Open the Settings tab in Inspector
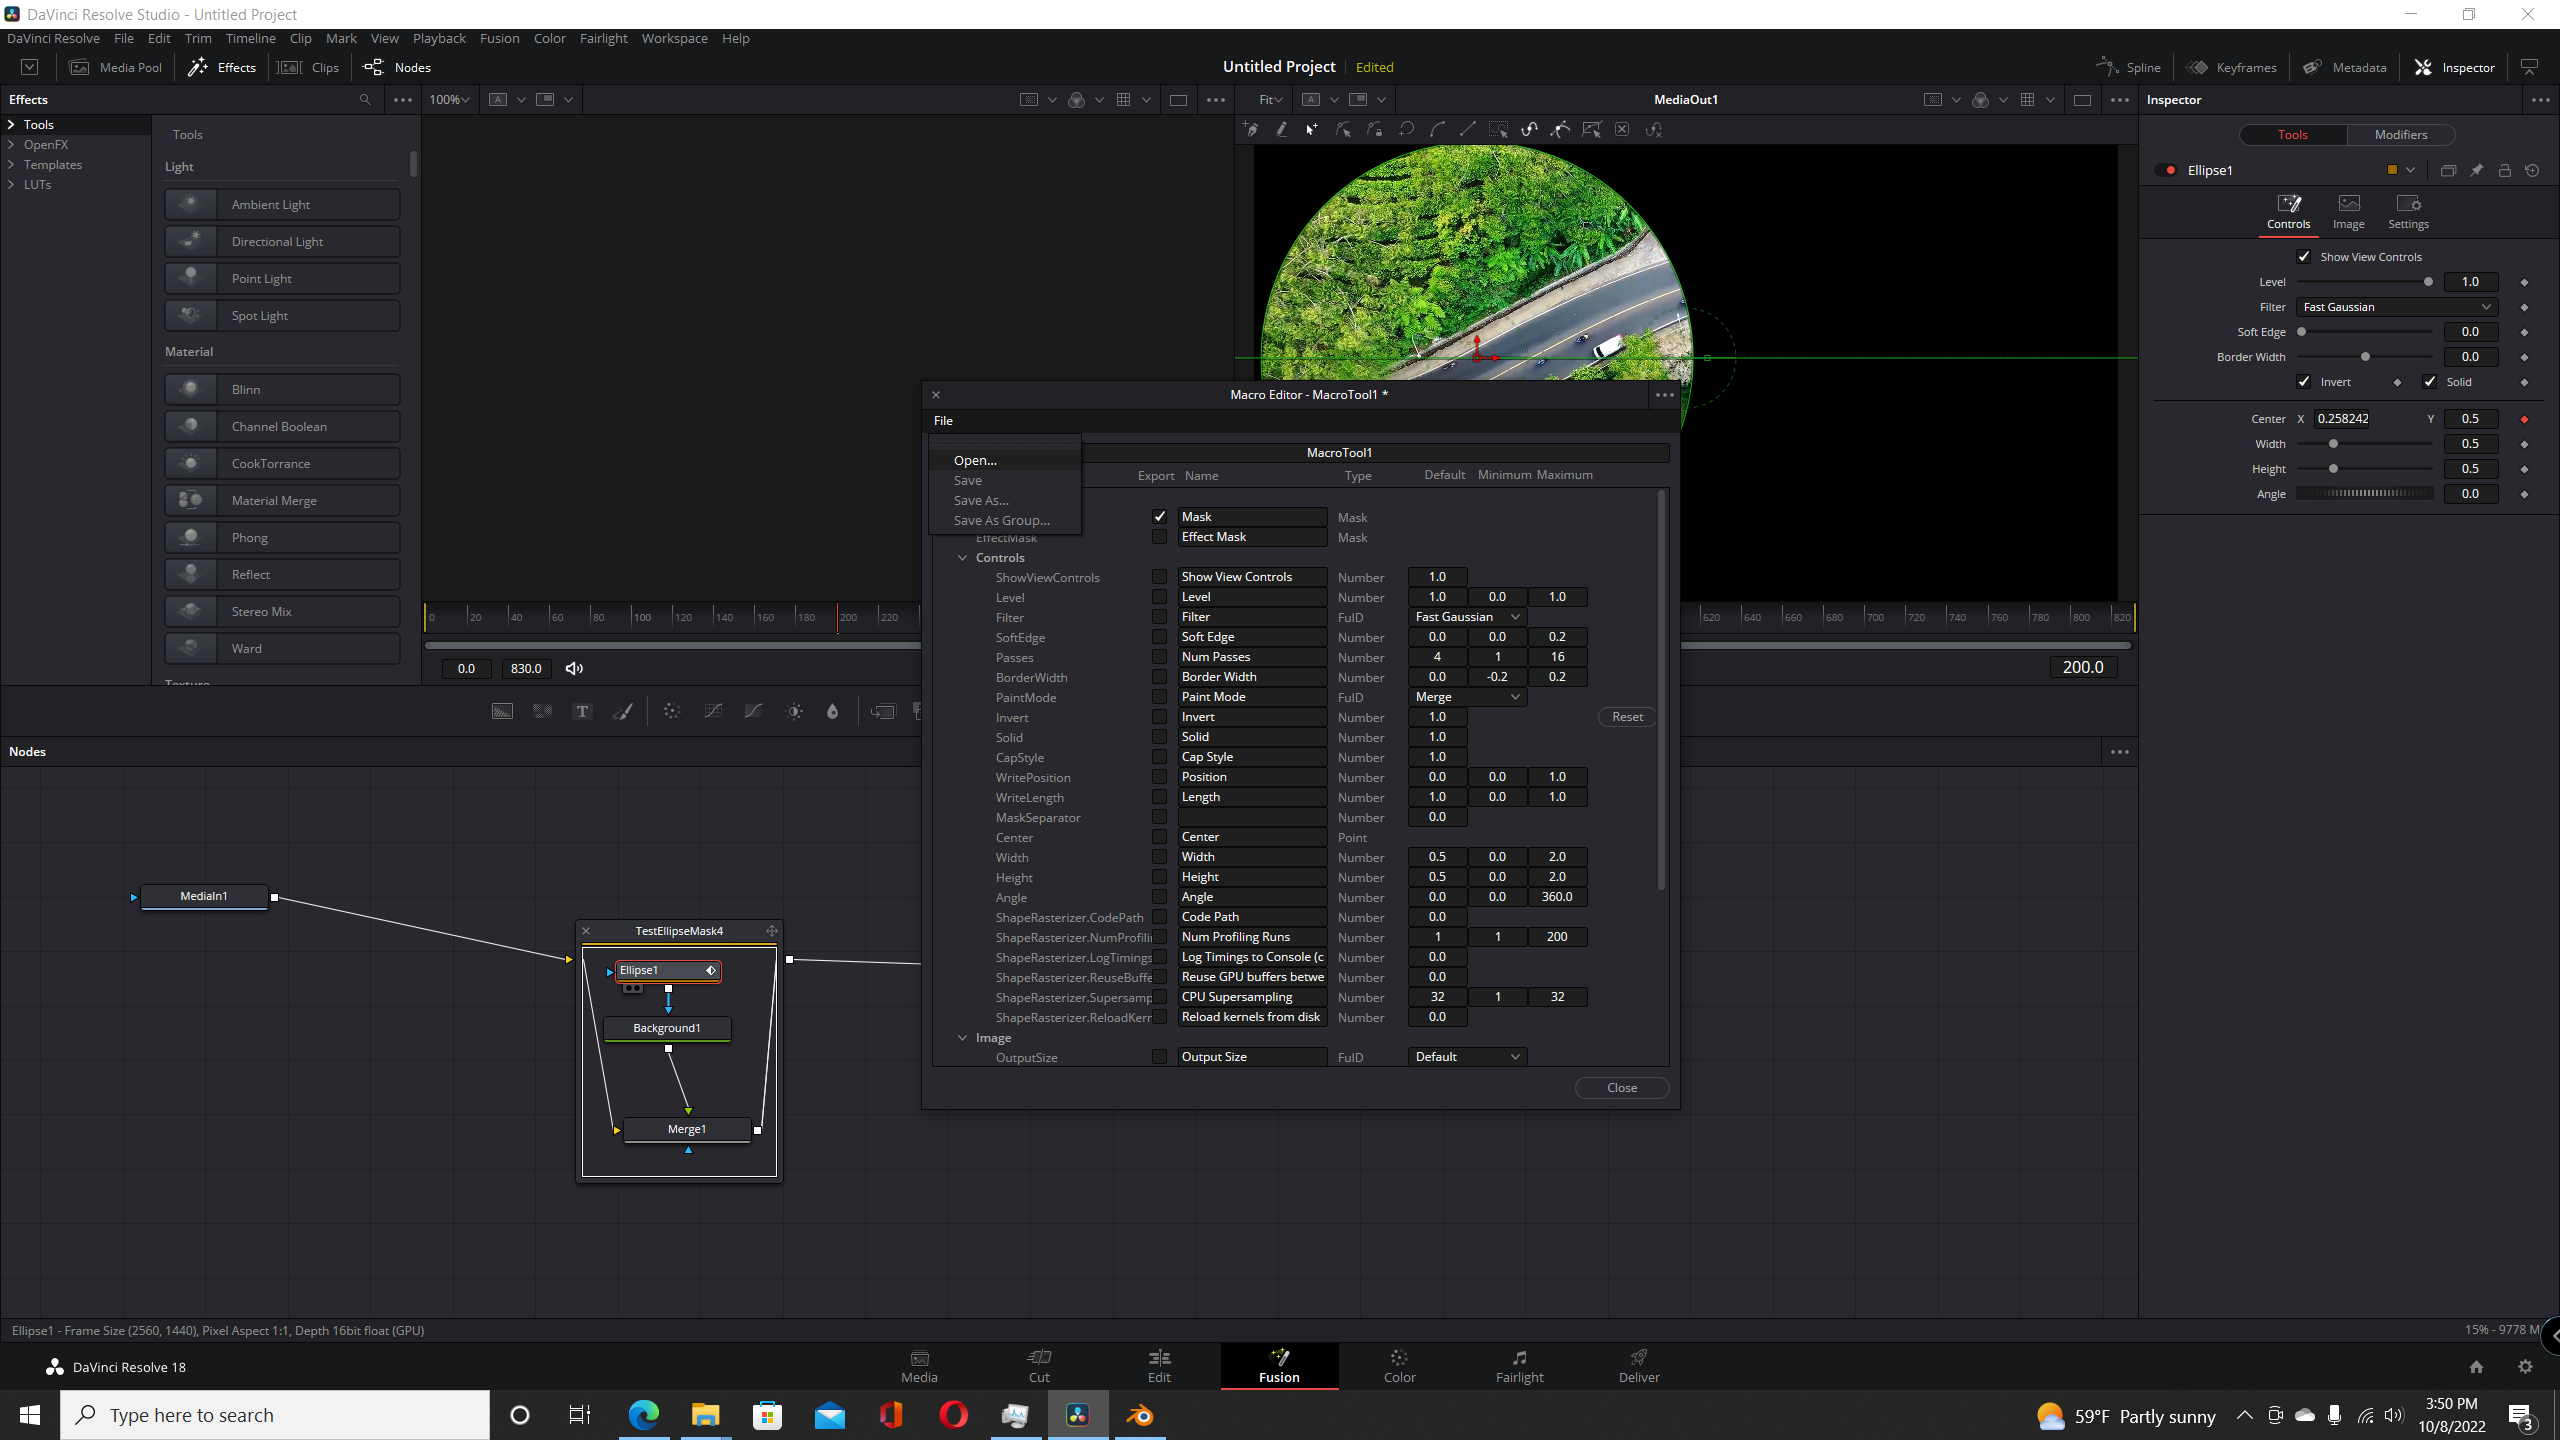Viewport: 2560px width, 1440px height. coord(2408,212)
